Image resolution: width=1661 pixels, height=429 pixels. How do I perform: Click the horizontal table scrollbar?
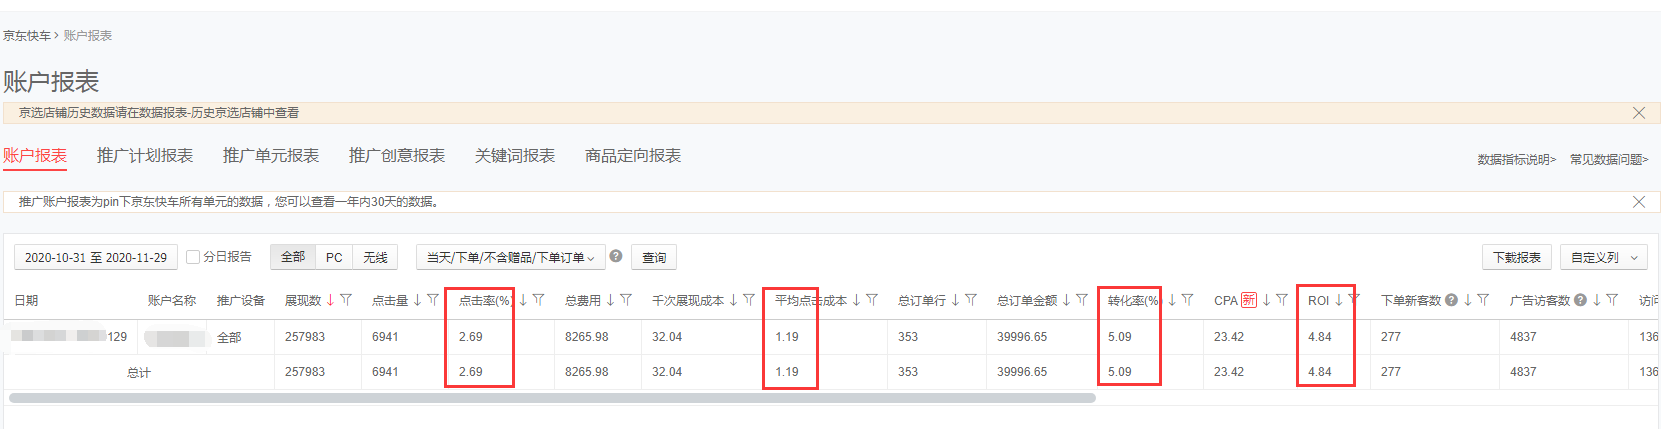(552, 398)
